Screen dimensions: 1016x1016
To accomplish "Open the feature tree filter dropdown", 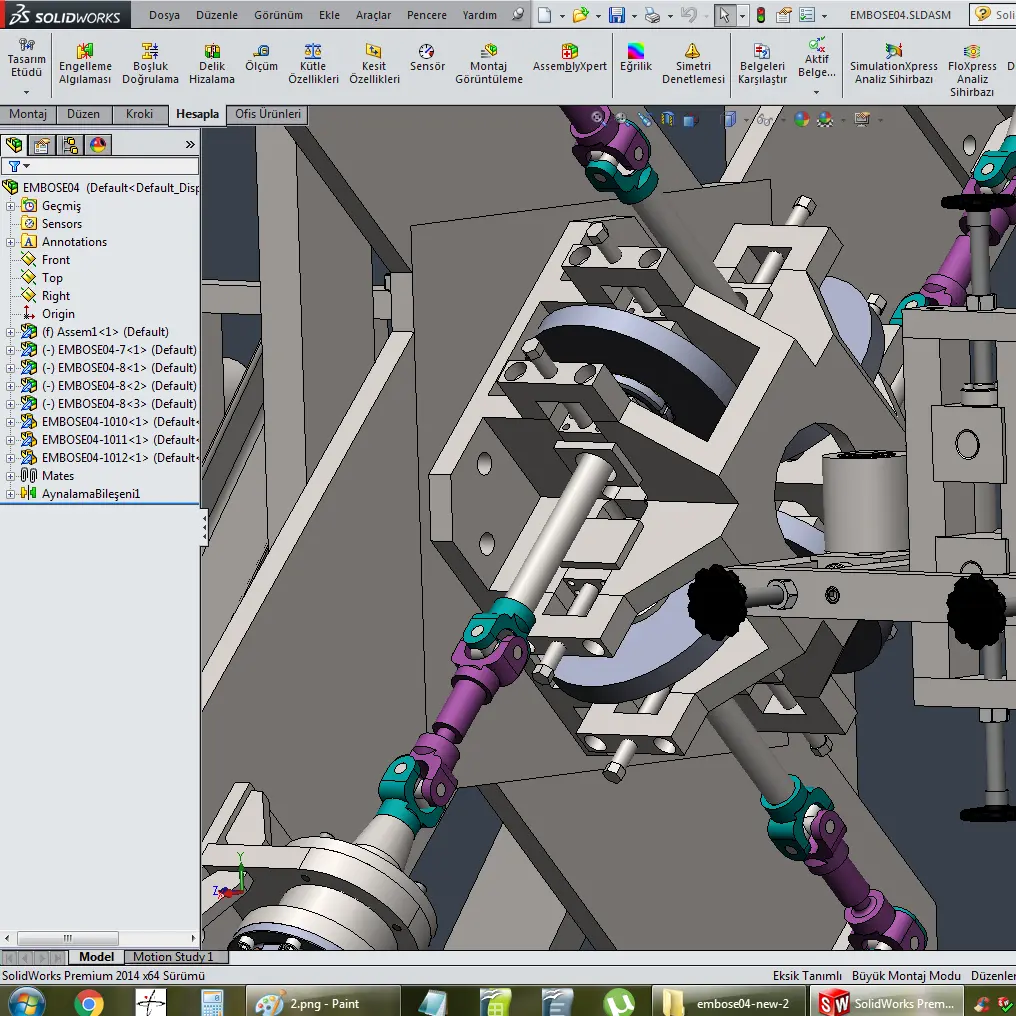I will pos(19,167).
